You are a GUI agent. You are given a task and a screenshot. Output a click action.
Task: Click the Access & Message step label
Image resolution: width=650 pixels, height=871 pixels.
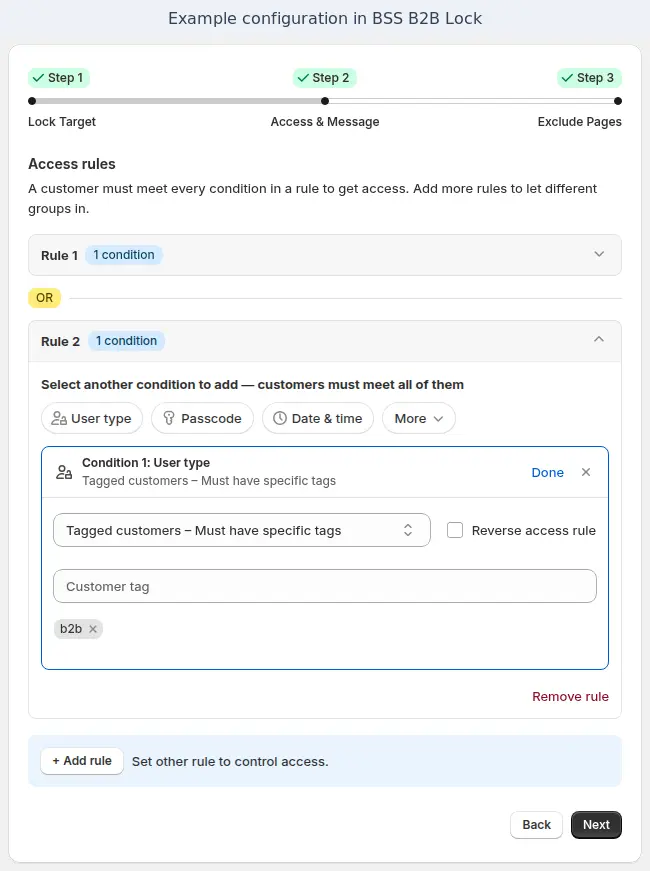click(325, 122)
